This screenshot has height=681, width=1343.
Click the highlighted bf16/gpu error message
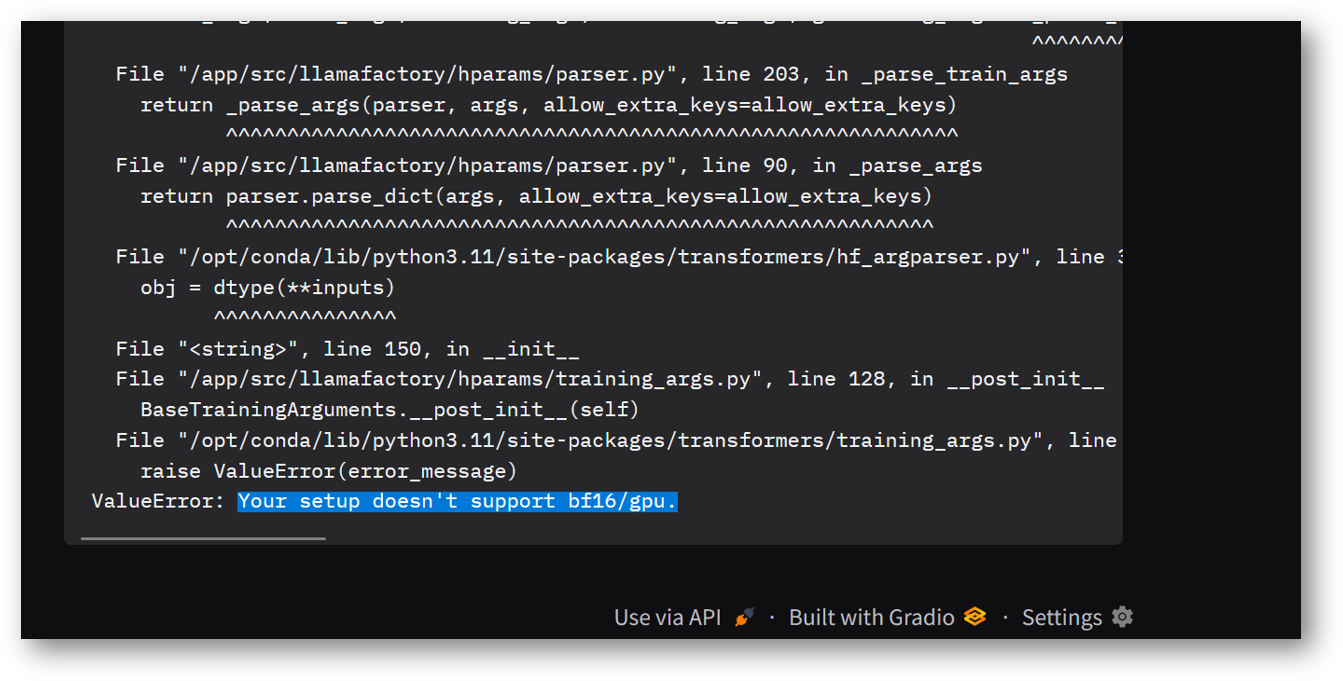(x=456, y=501)
